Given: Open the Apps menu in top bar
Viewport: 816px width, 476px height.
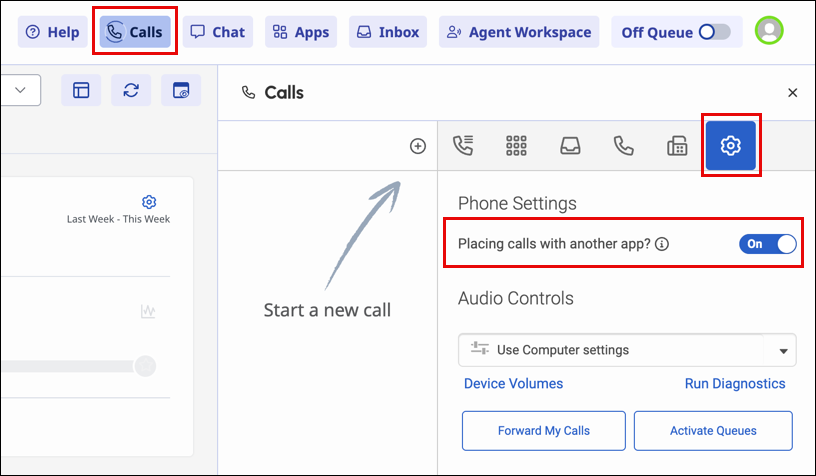Looking at the screenshot, I should [301, 32].
